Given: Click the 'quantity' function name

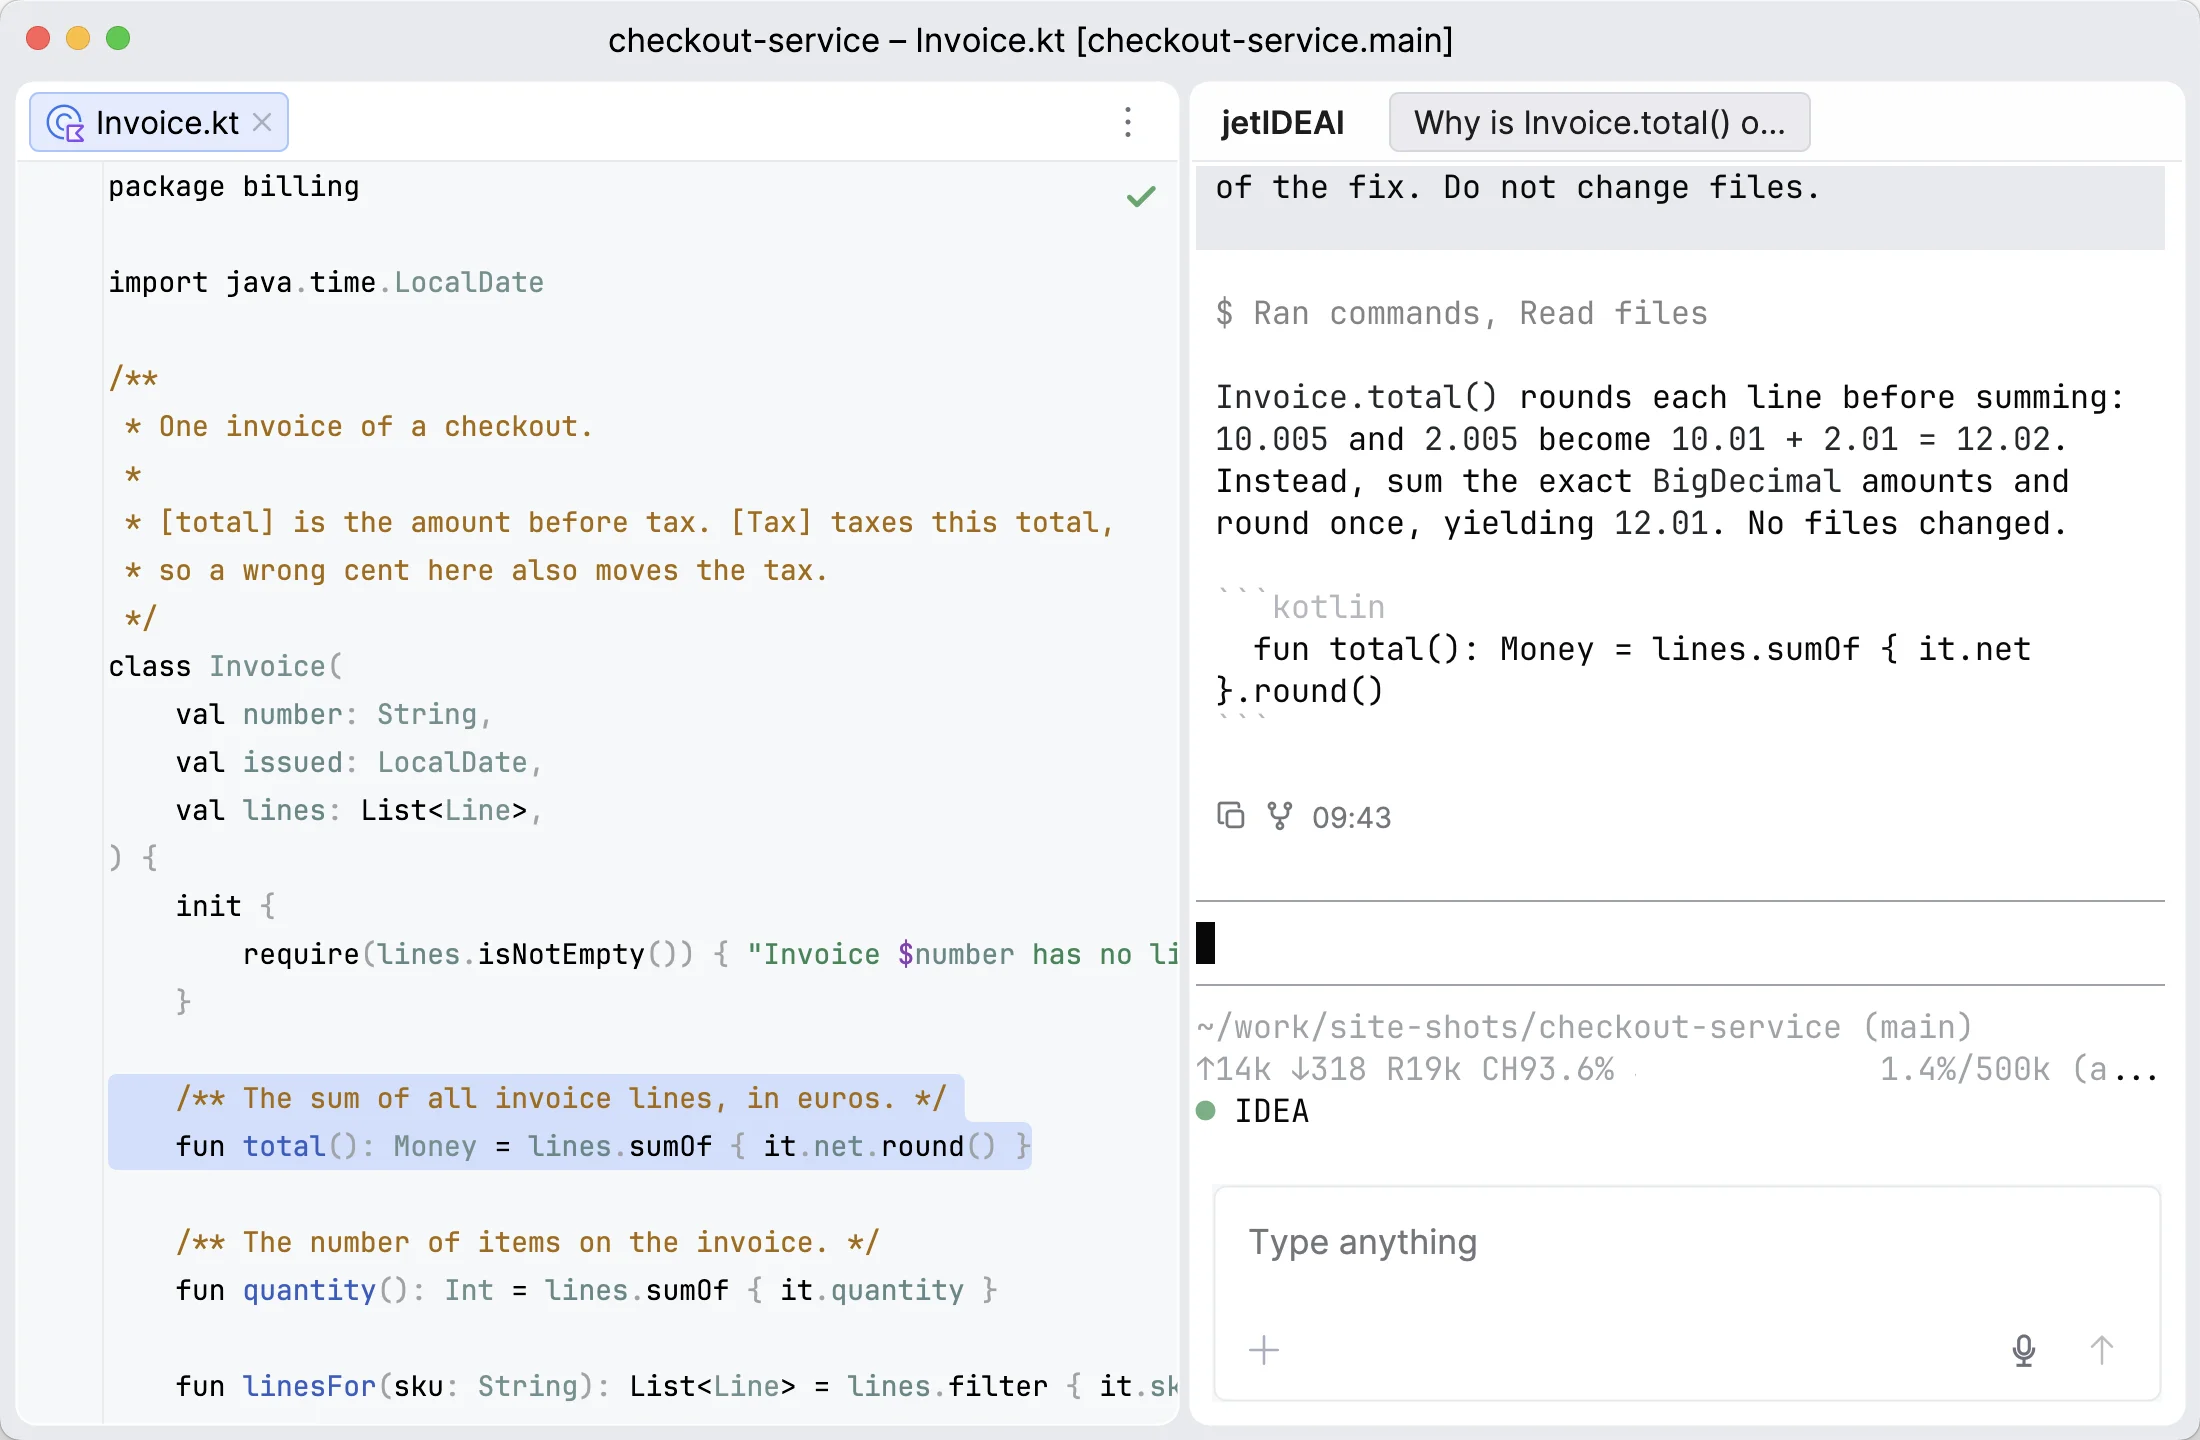Looking at the screenshot, I should tap(309, 1290).
